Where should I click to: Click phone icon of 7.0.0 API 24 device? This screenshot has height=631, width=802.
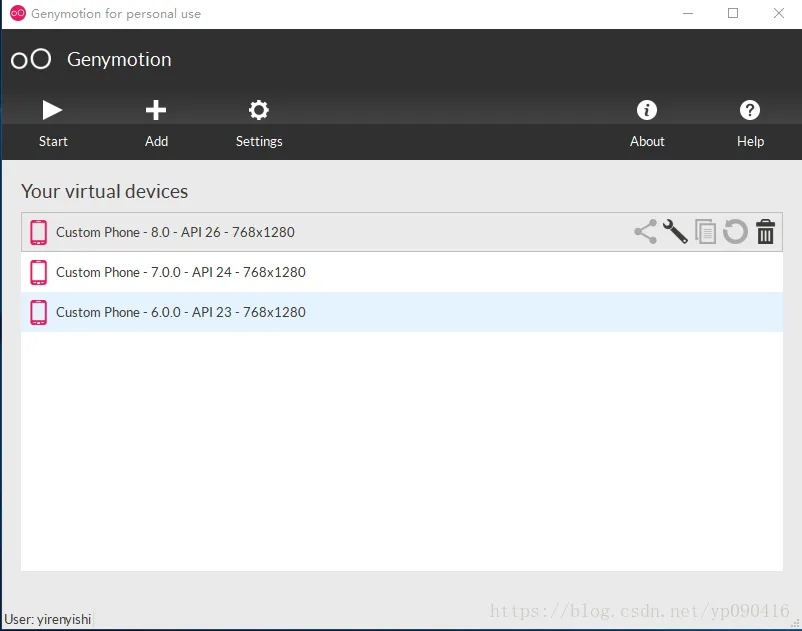point(38,272)
